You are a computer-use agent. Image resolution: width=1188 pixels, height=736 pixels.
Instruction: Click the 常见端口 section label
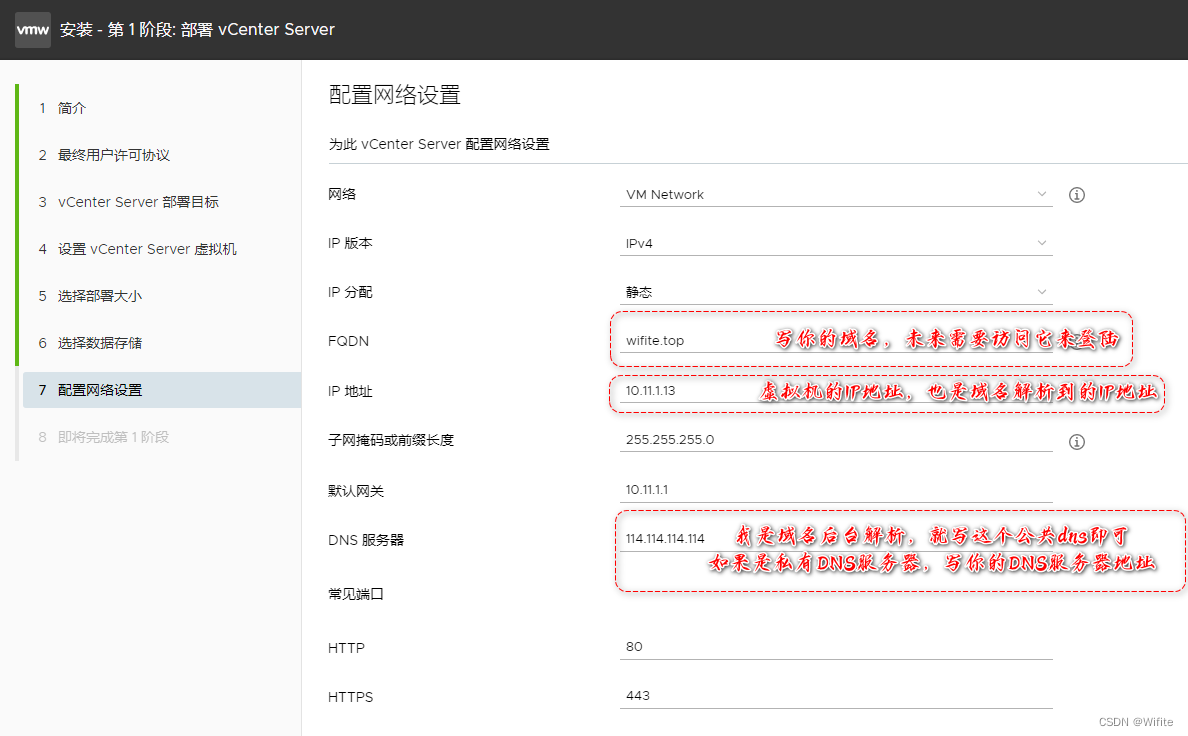point(356,593)
